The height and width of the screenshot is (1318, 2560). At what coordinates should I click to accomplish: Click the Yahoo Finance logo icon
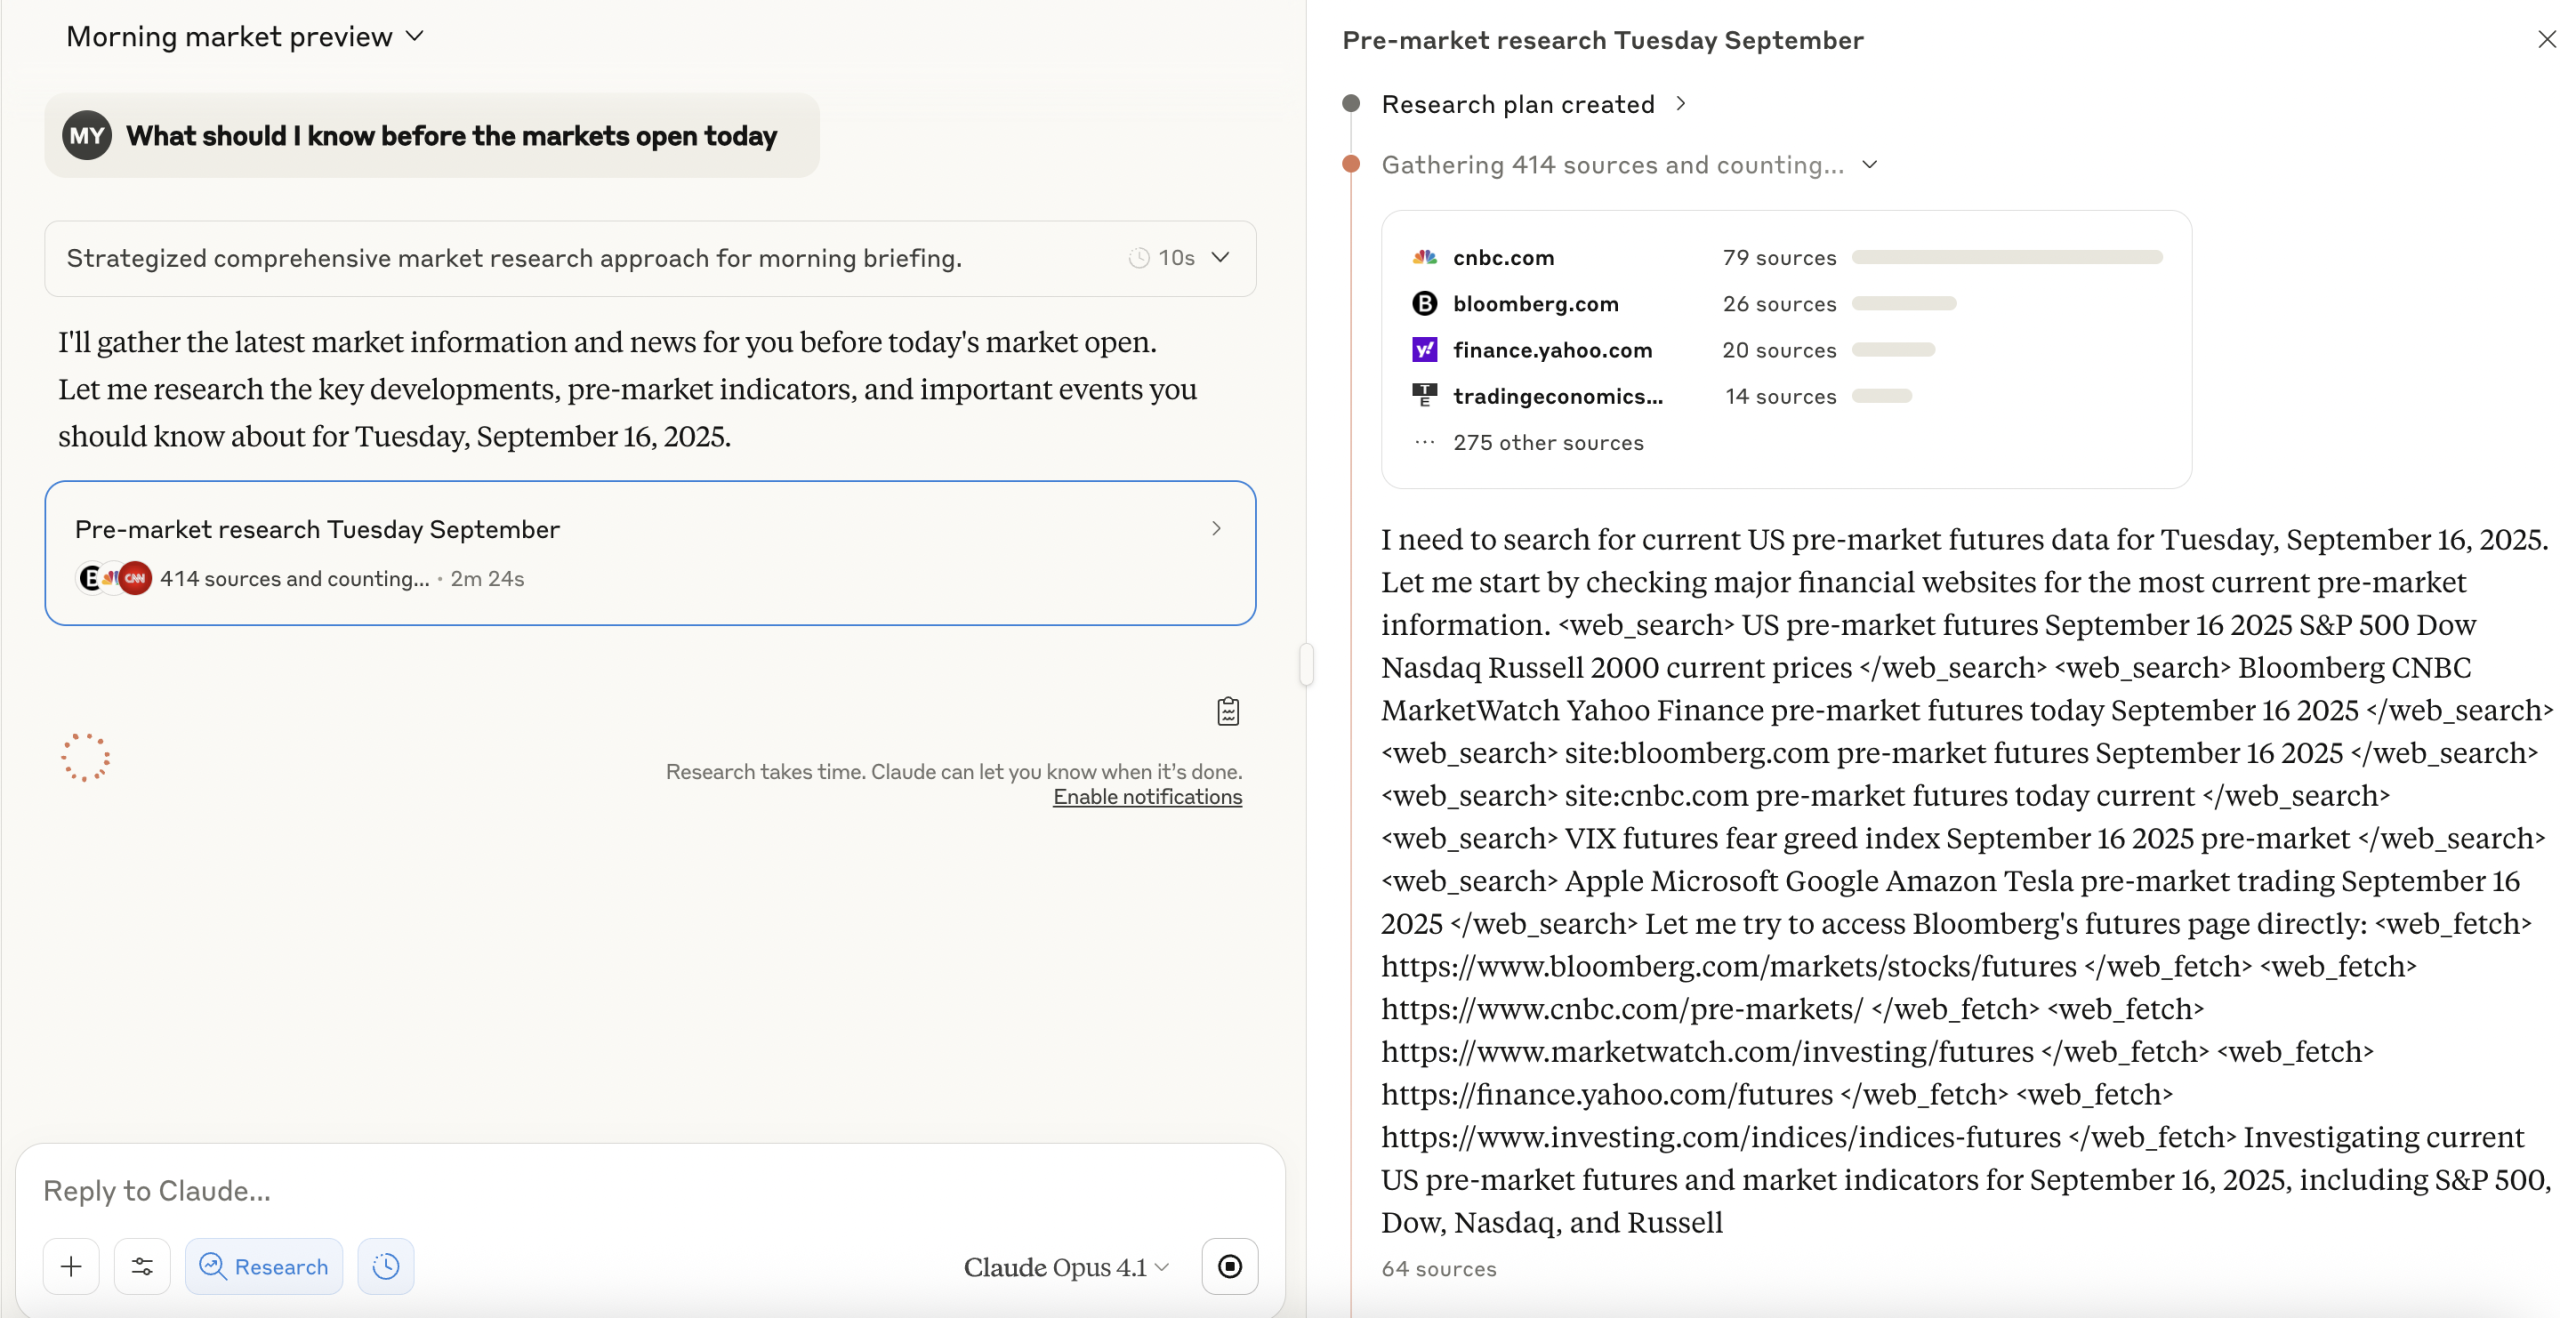click(1424, 349)
